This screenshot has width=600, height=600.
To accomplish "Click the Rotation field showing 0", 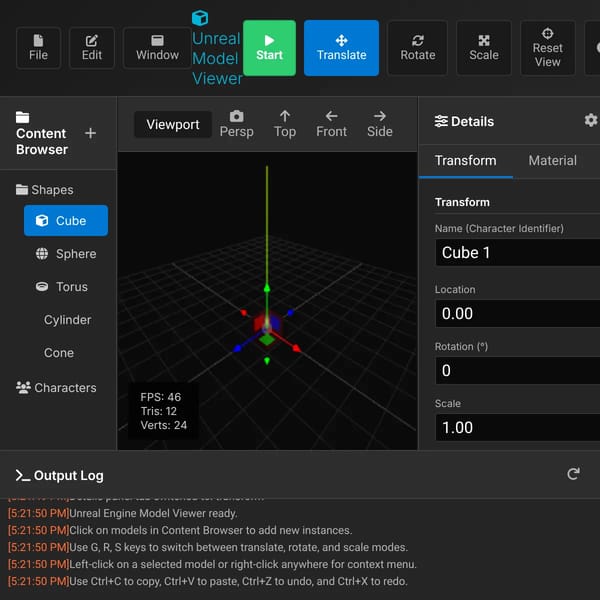I will pyautogui.click(x=518, y=370).
